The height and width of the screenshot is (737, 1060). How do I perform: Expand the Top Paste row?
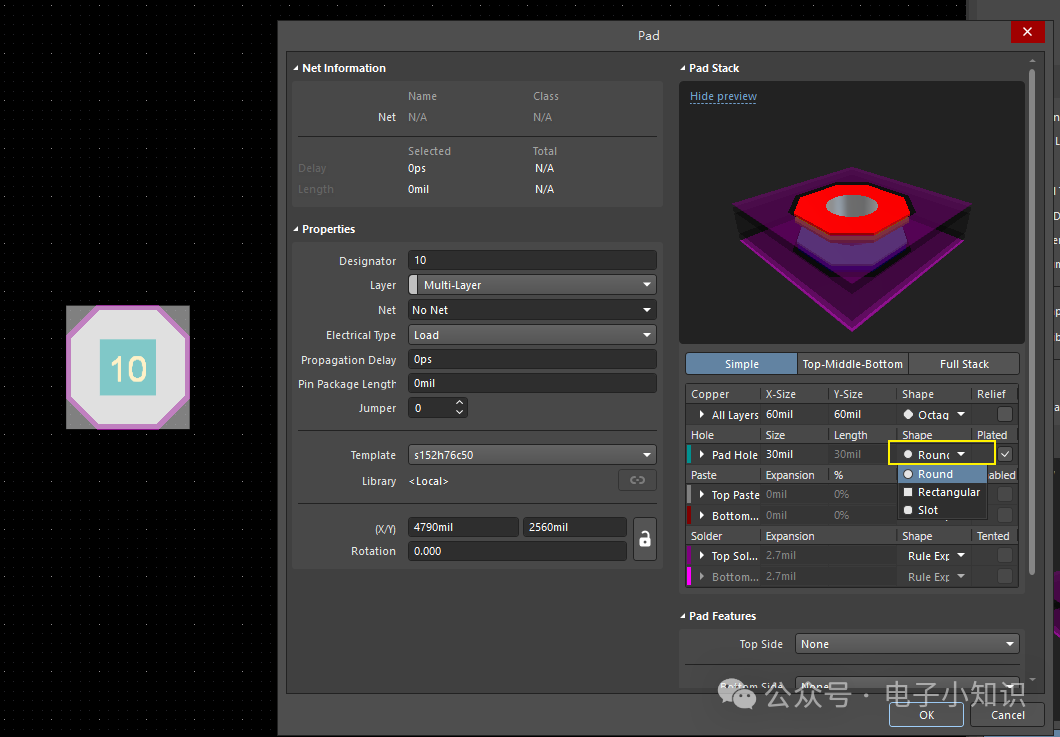pos(702,494)
